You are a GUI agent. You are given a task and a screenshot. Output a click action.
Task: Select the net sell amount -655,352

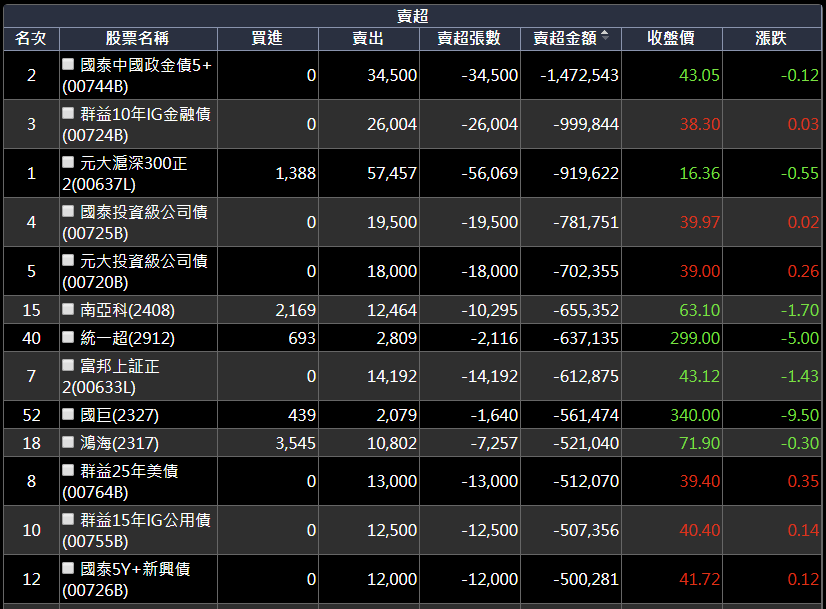click(x=586, y=310)
